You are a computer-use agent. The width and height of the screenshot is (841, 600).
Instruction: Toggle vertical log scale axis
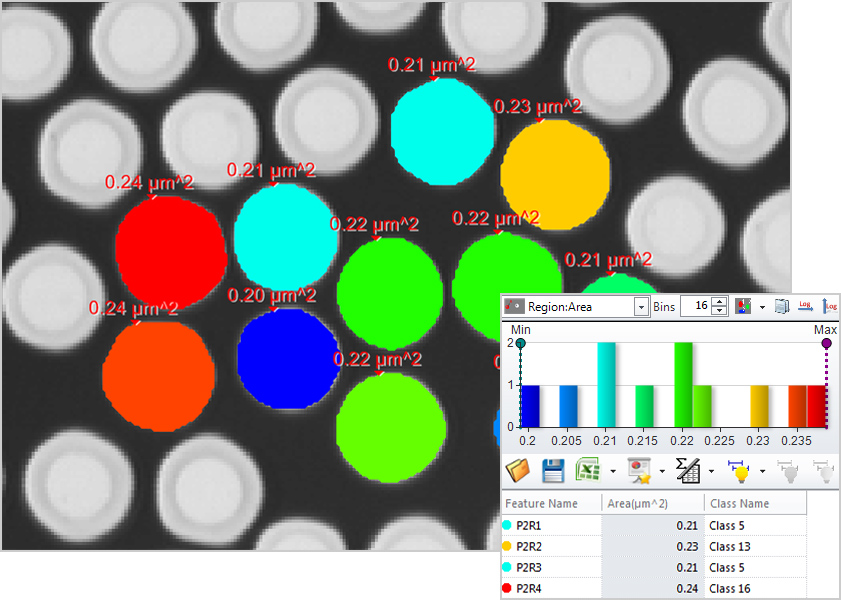[829, 306]
